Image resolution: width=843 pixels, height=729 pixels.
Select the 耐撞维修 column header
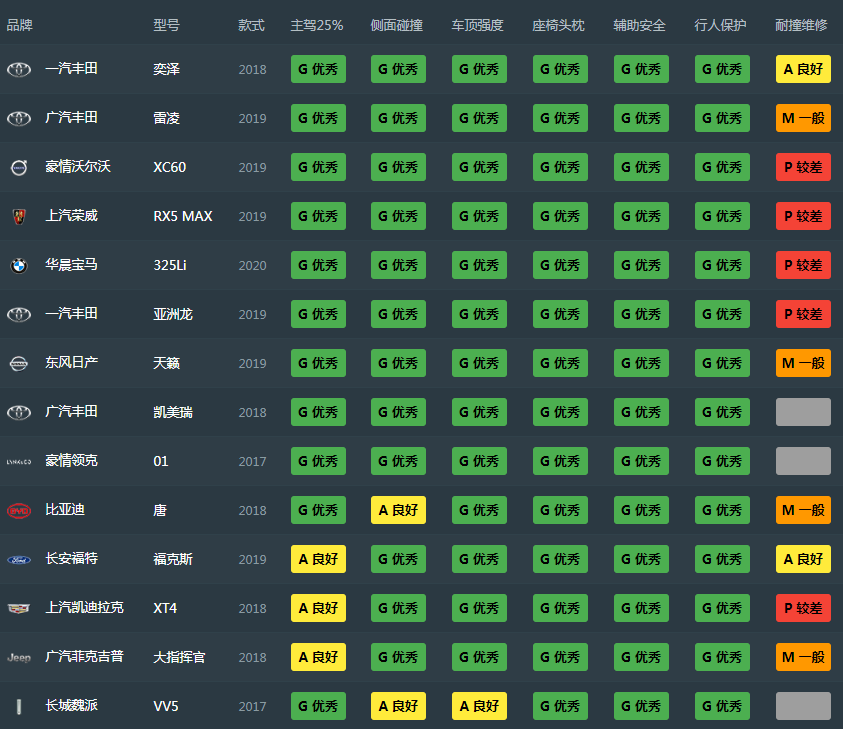[801, 25]
